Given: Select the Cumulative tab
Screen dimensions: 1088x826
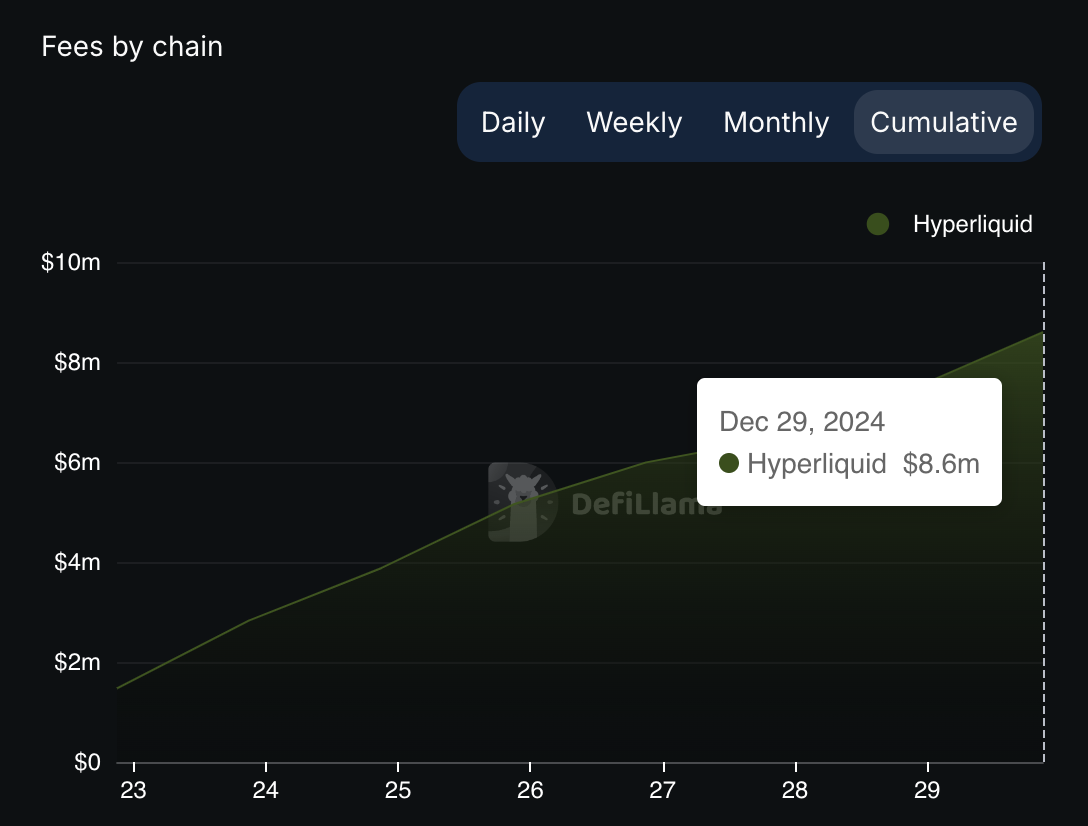Looking at the screenshot, I should click(943, 122).
